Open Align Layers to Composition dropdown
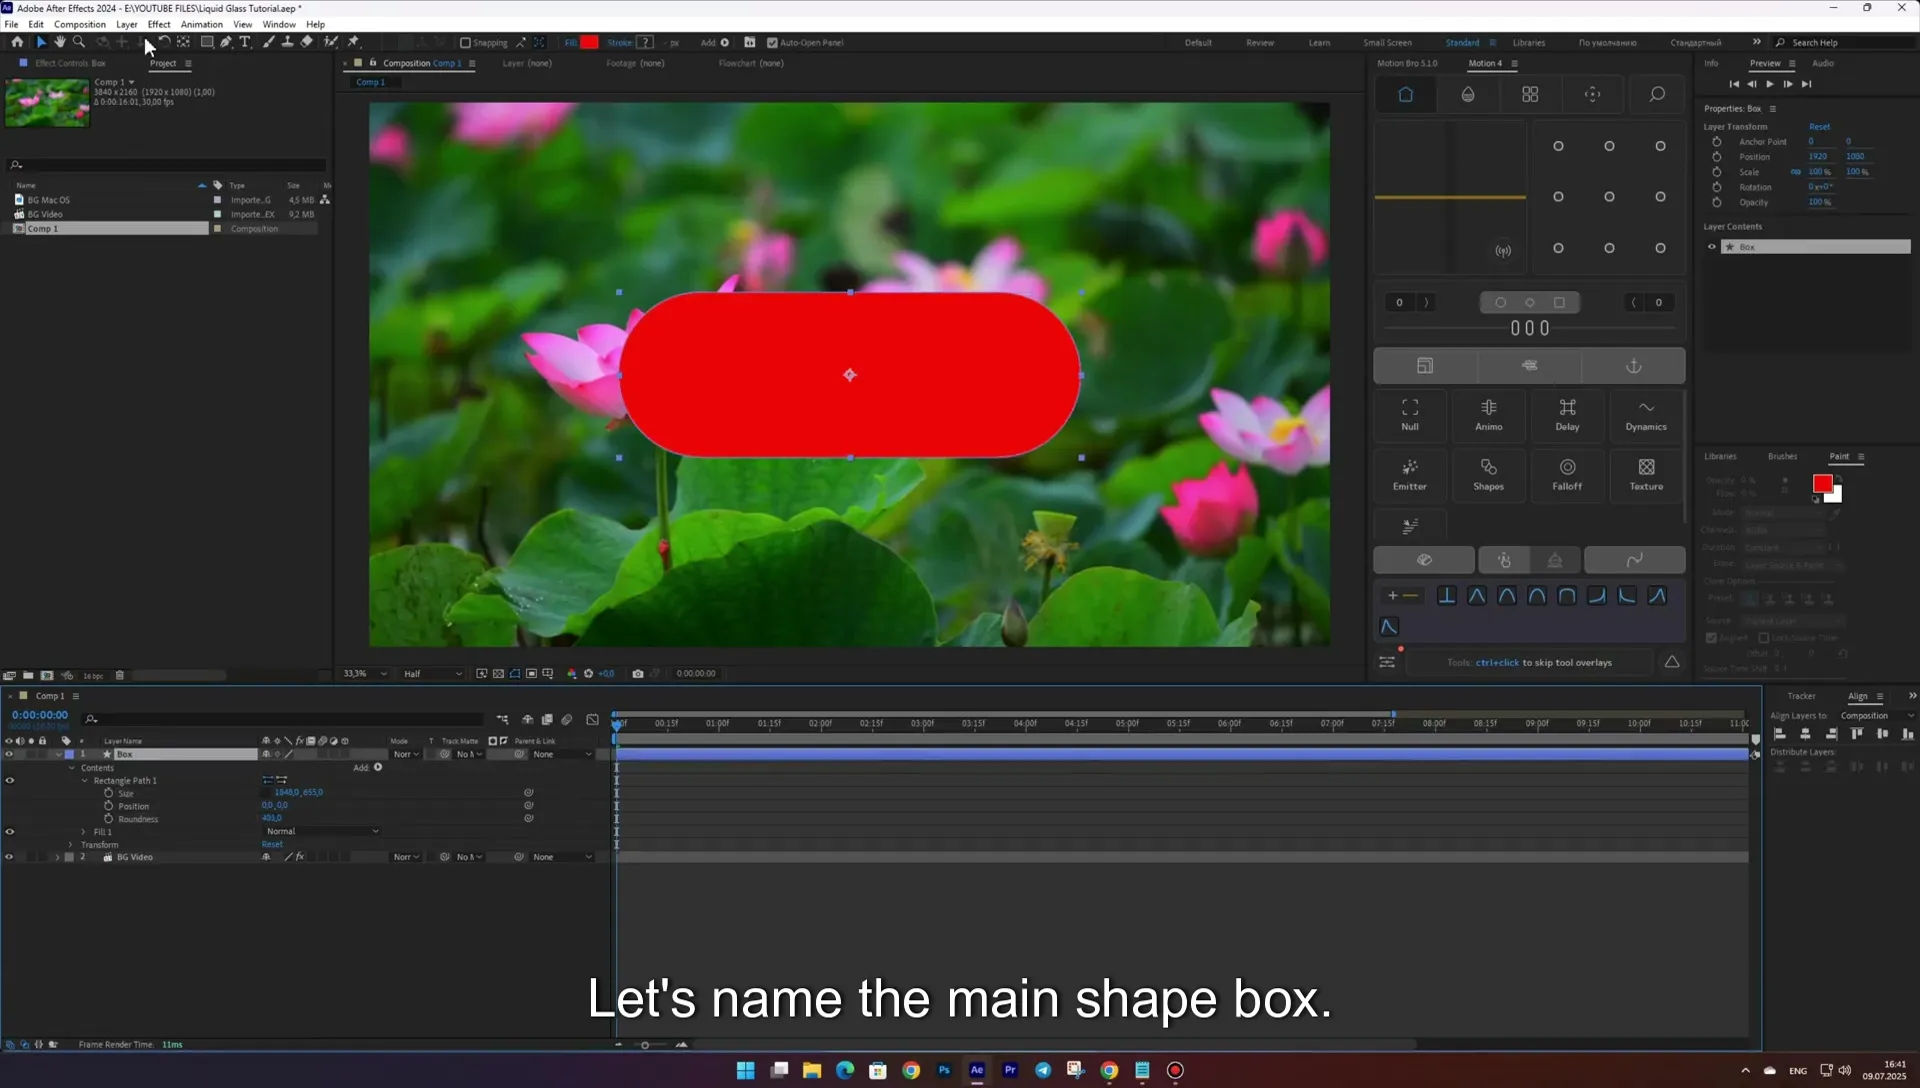This screenshot has width=1920, height=1088. click(x=1876, y=716)
